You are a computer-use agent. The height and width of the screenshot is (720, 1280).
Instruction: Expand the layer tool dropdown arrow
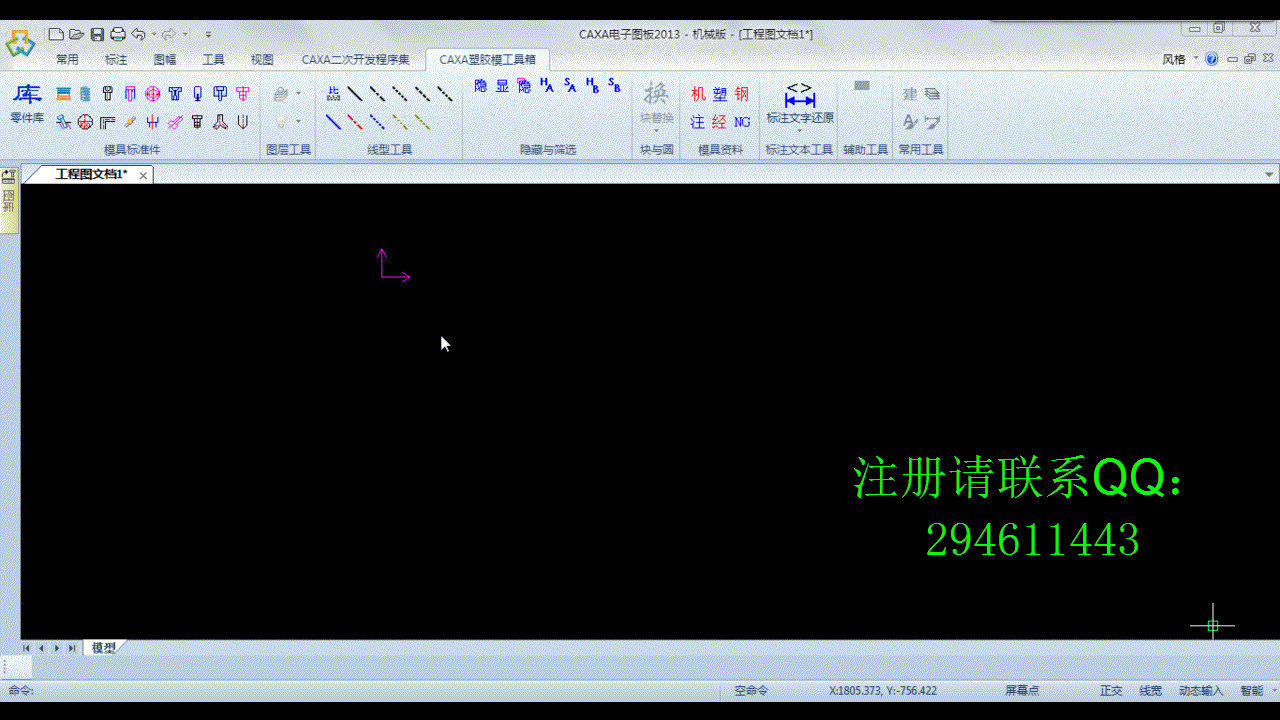tap(299, 94)
